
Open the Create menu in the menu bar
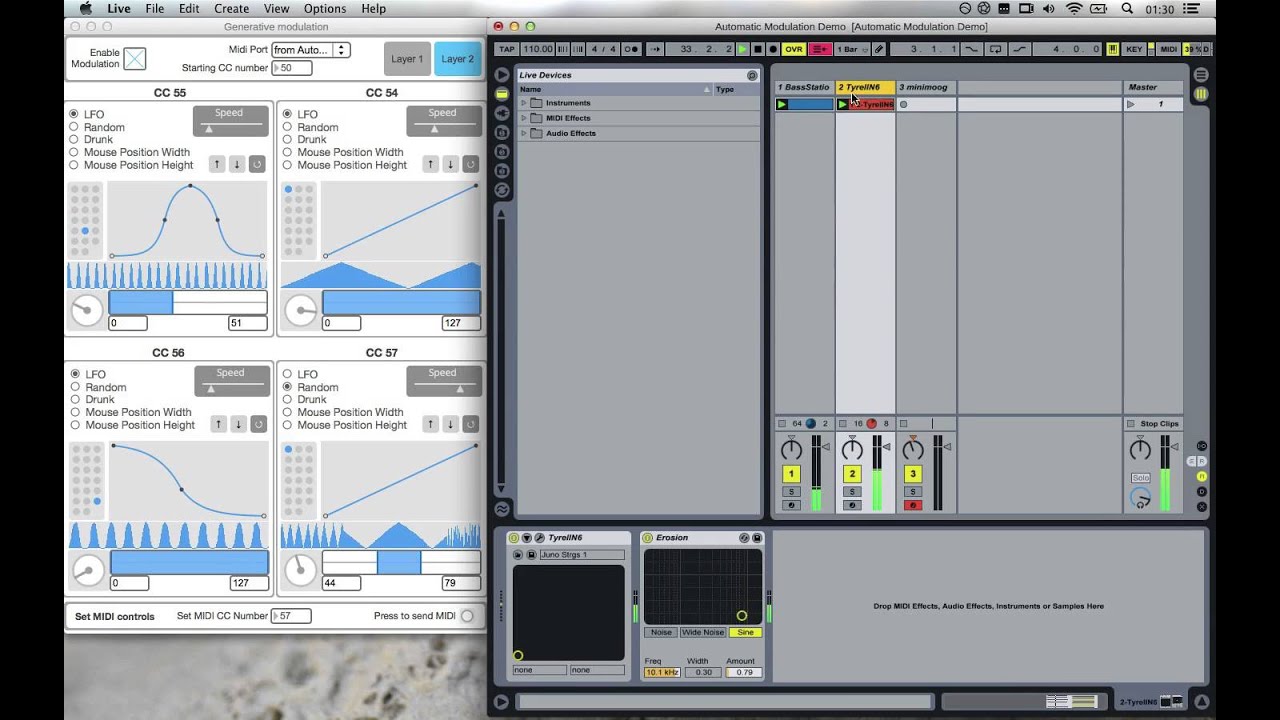pyautogui.click(x=231, y=9)
